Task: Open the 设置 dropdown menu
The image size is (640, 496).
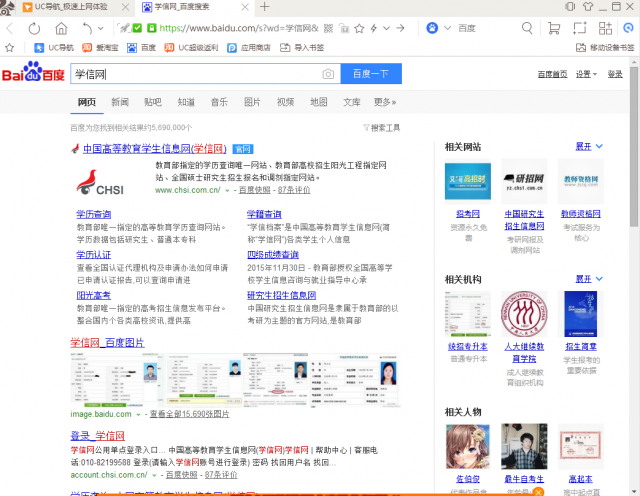Action: (x=586, y=74)
